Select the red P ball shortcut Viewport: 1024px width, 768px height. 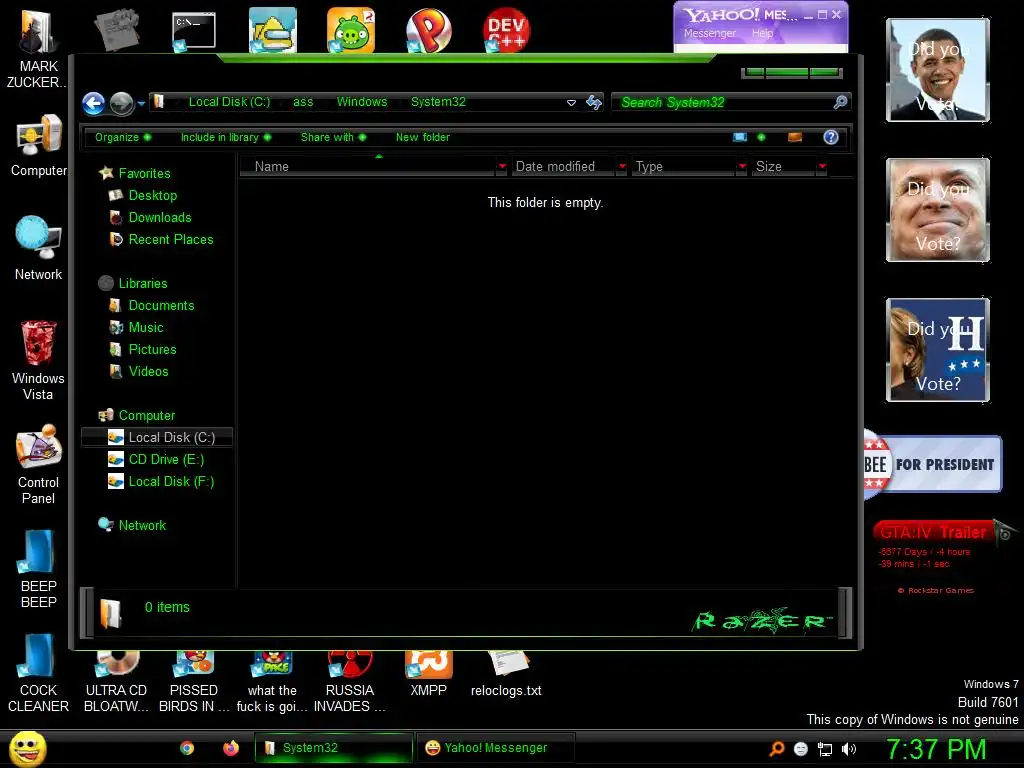click(x=428, y=30)
